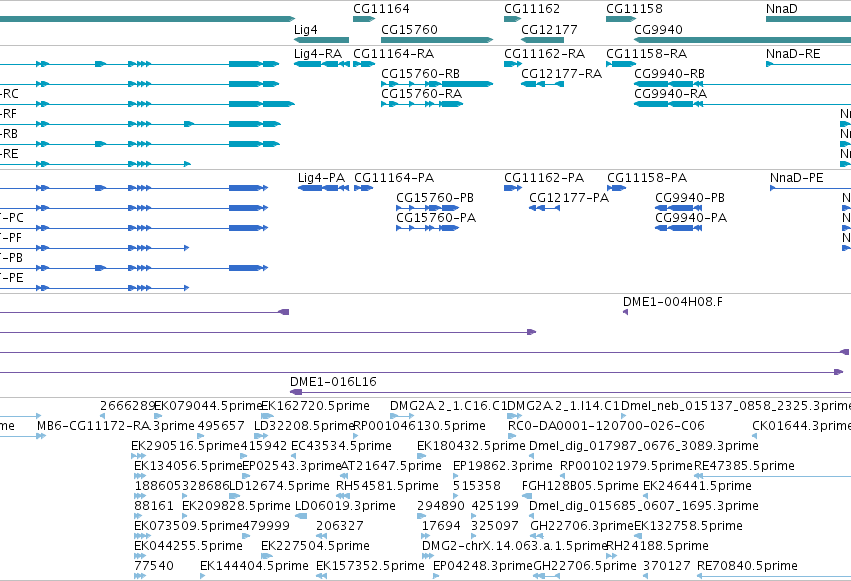Select the CG15760 gene feature
The width and height of the screenshot is (851, 581).
point(437,40)
